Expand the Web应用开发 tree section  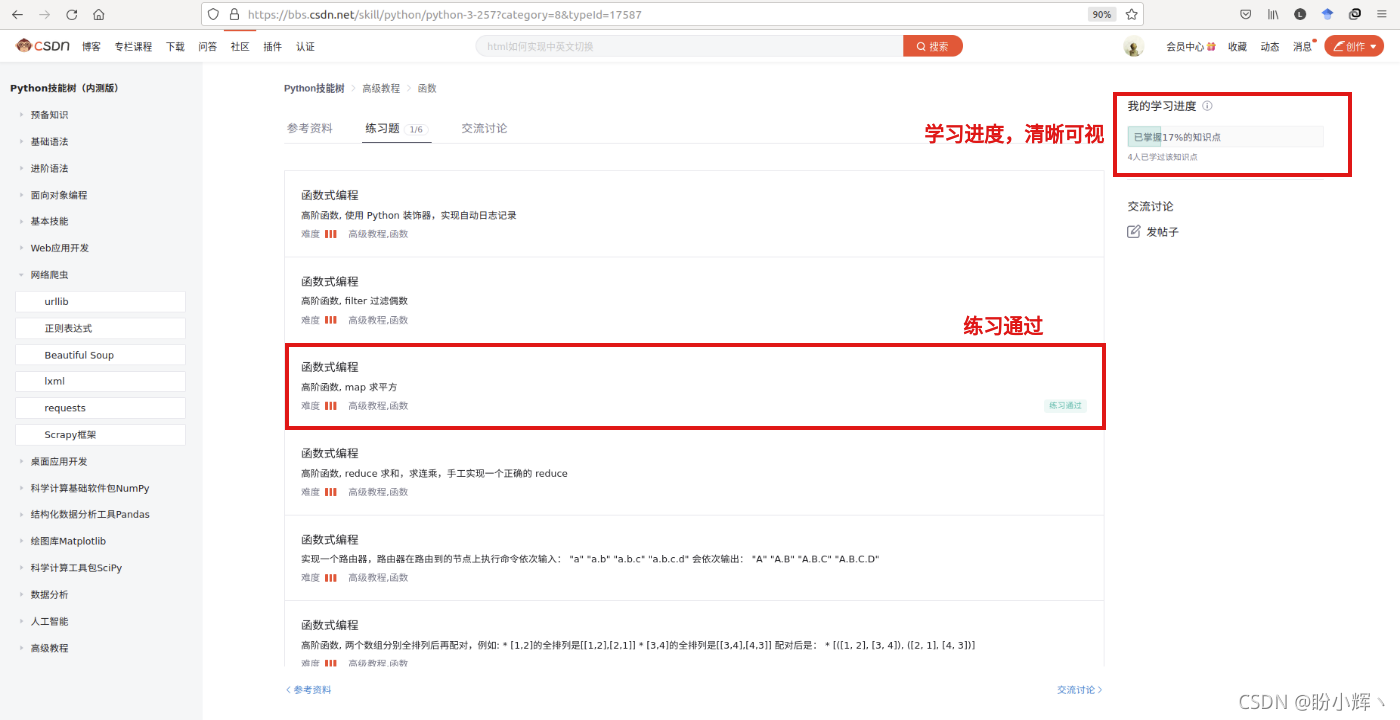[x=59, y=248]
